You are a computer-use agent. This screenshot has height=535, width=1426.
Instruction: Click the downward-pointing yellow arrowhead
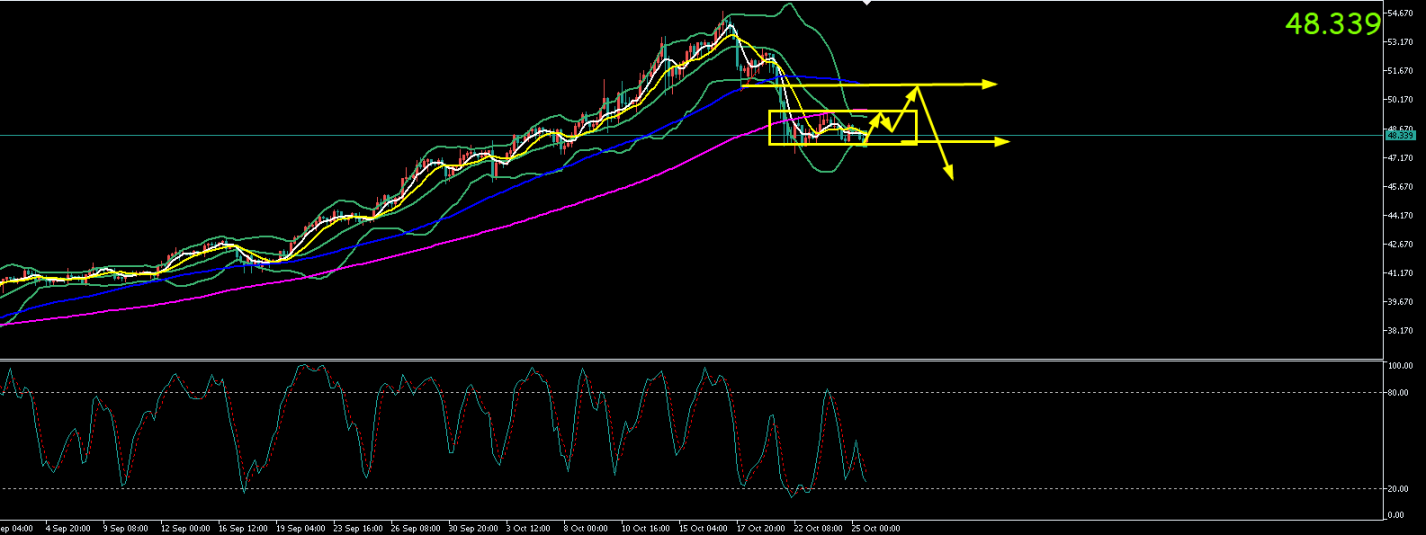point(948,175)
